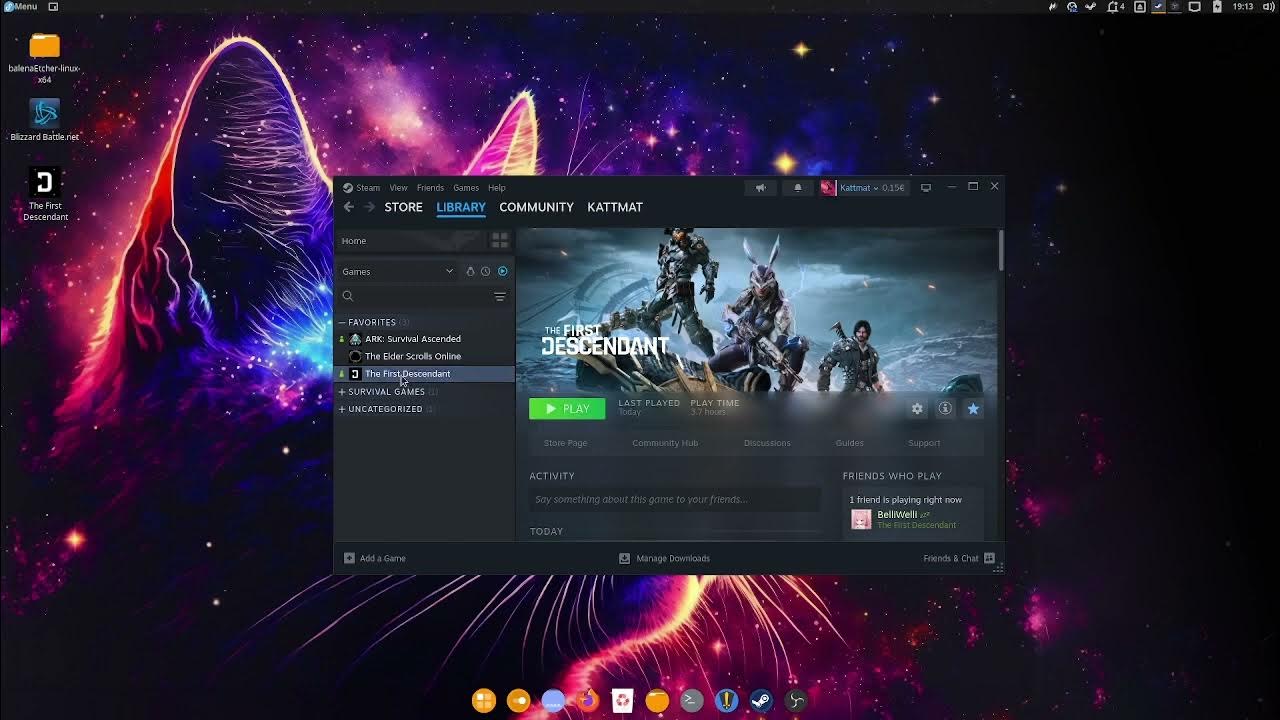
Task: Toggle the settings switch icon in dock
Action: click(x=518, y=701)
